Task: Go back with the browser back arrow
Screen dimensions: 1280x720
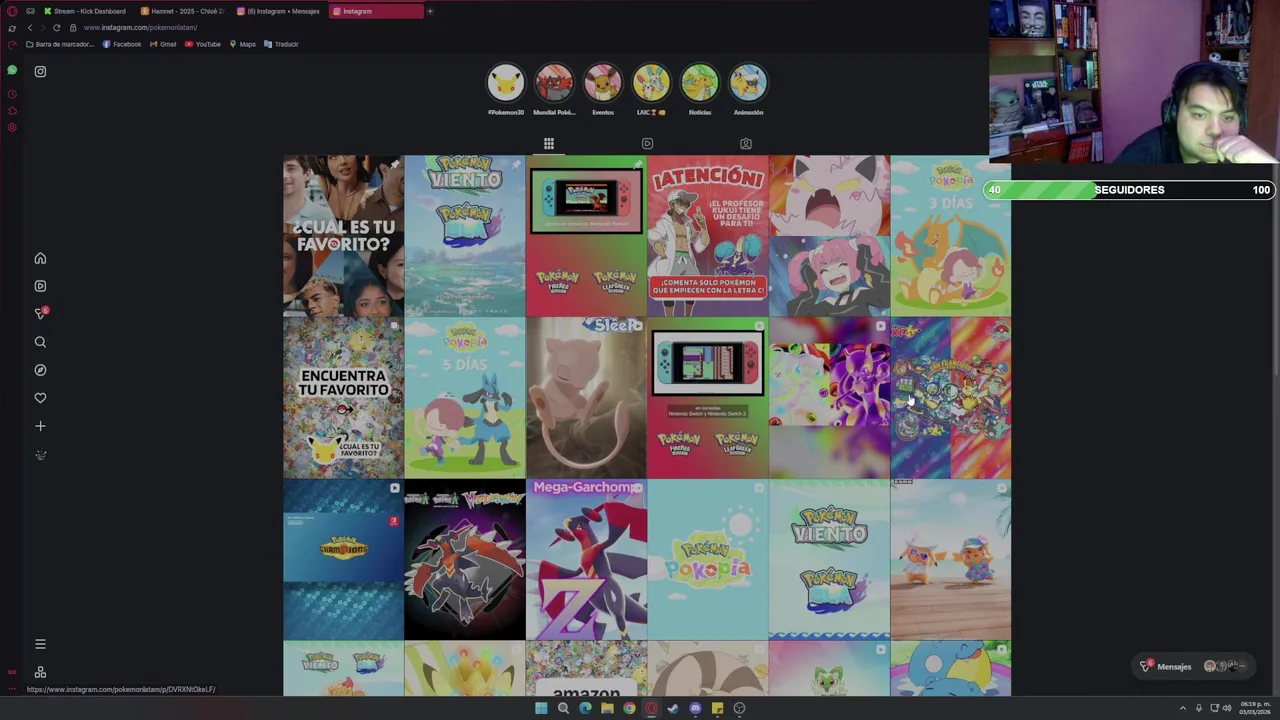Action: point(29,27)
